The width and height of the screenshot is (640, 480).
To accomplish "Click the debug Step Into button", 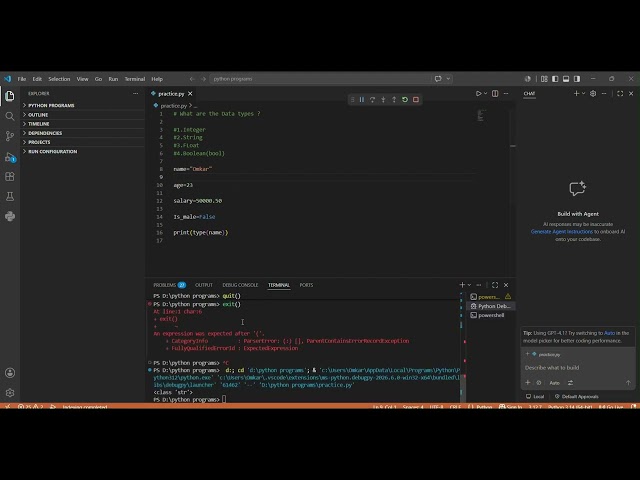I will click(x=383, y=100).
